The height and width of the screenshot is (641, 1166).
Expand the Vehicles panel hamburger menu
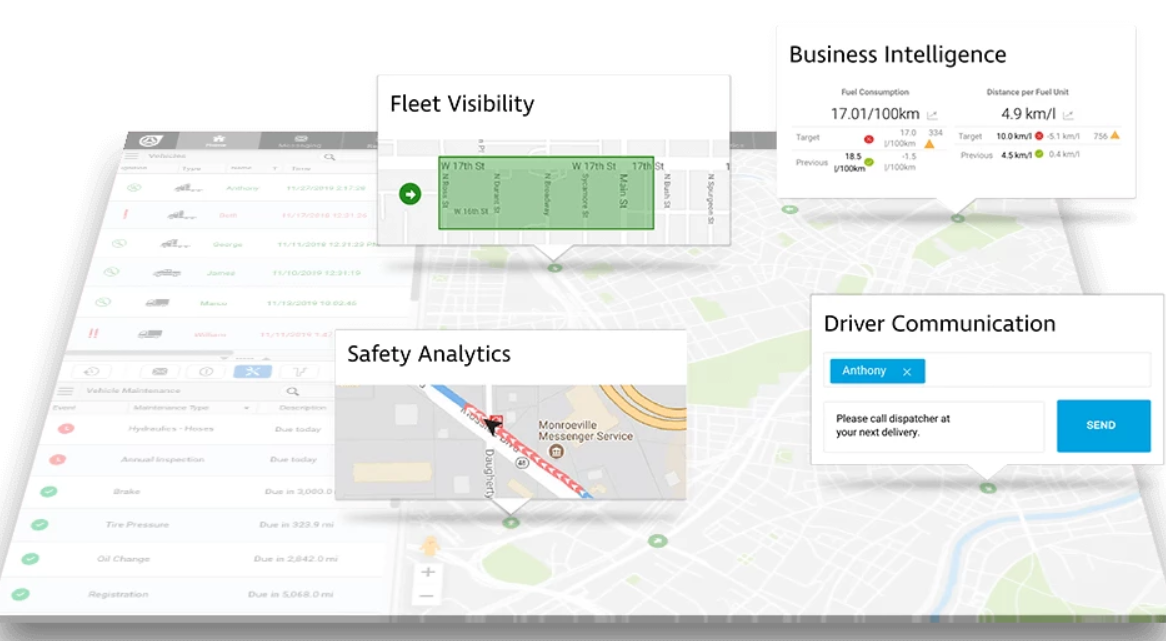point(132,157)
